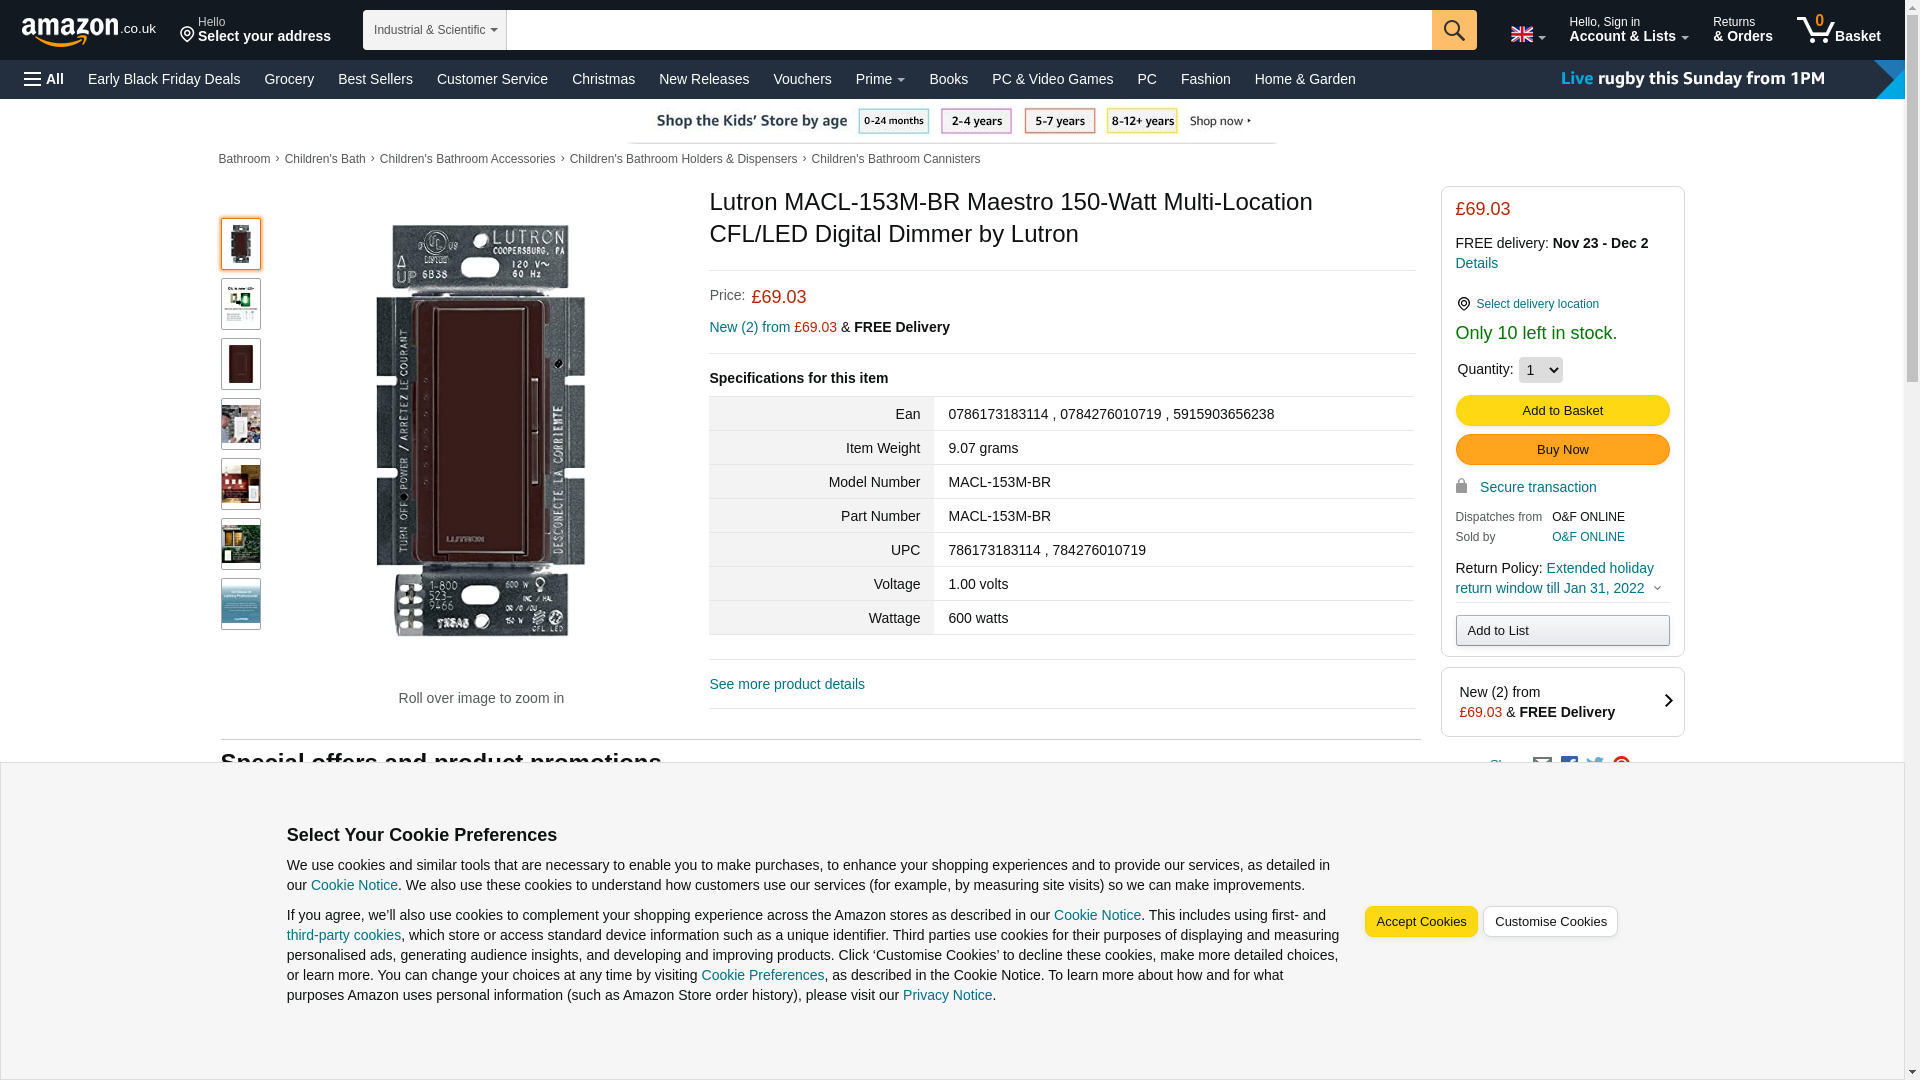Accept Cookies in the cookie banner

[x=1420, y=921]
